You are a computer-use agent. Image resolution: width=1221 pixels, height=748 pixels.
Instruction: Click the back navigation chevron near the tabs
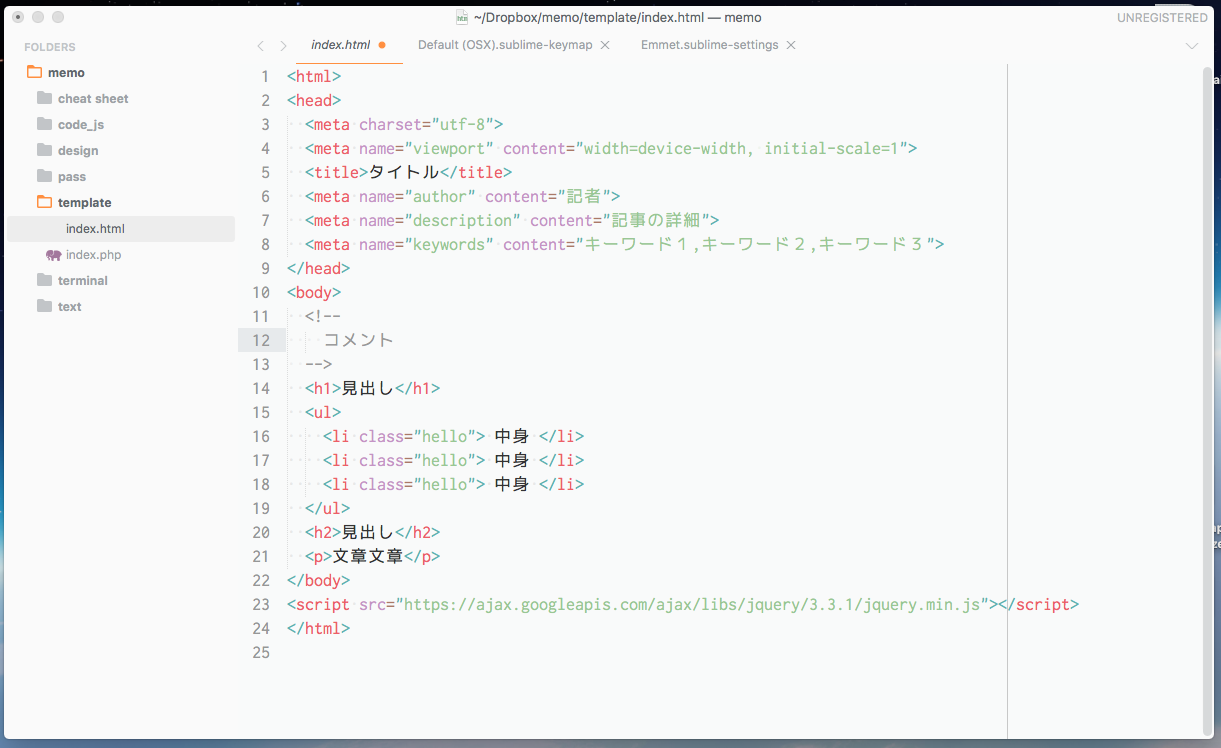(x=260, y=45)
